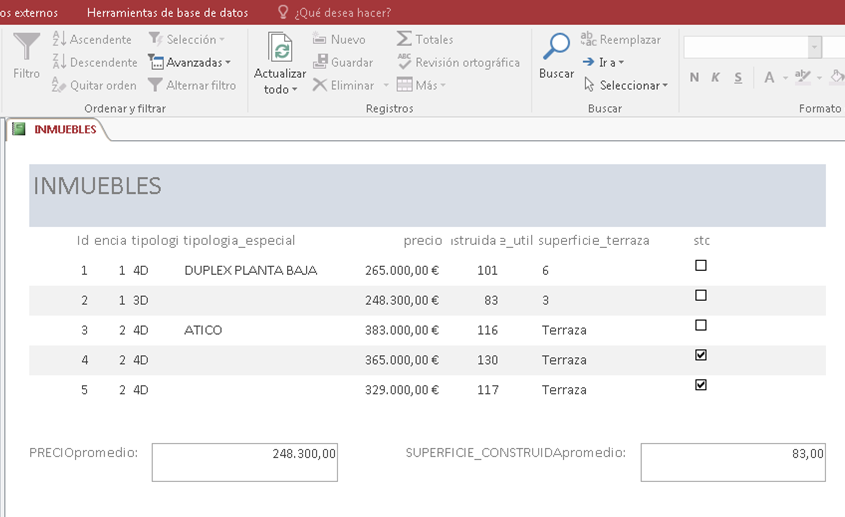Open the Selección filter dropdown
845x517 pixels.
point(186,39)
